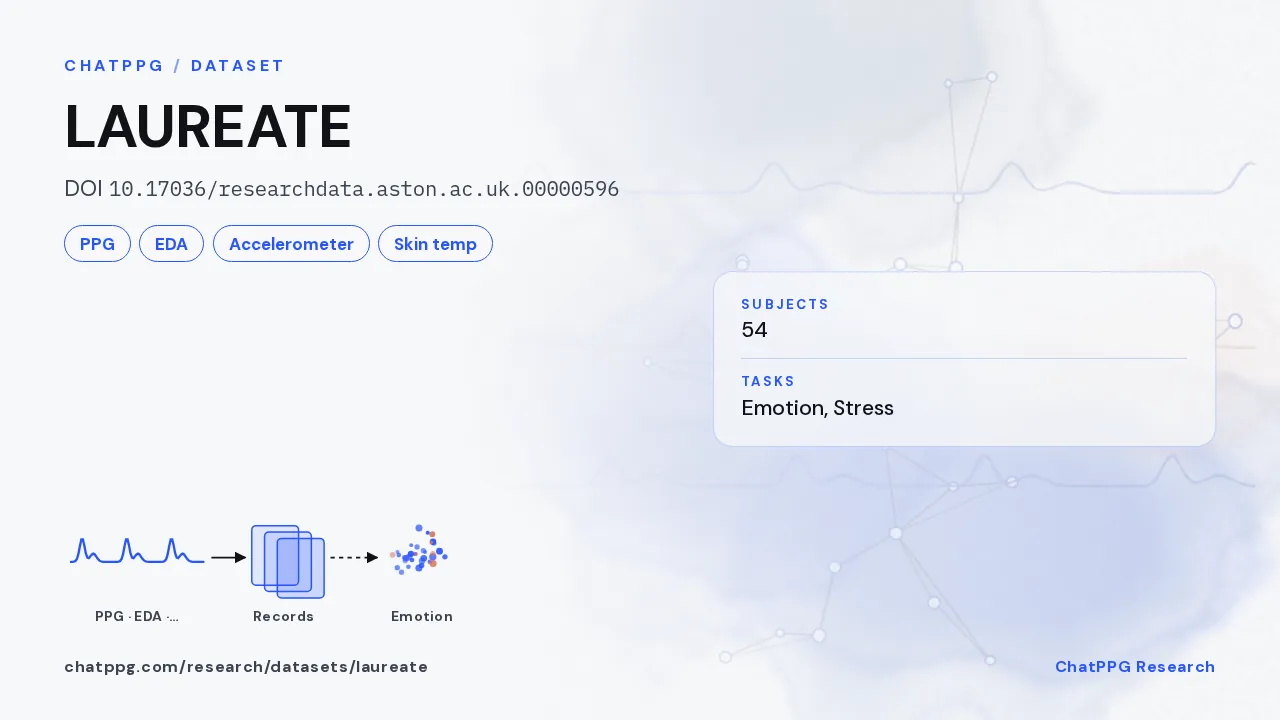Click the SUBJECTS value 54

pos(754,330)
